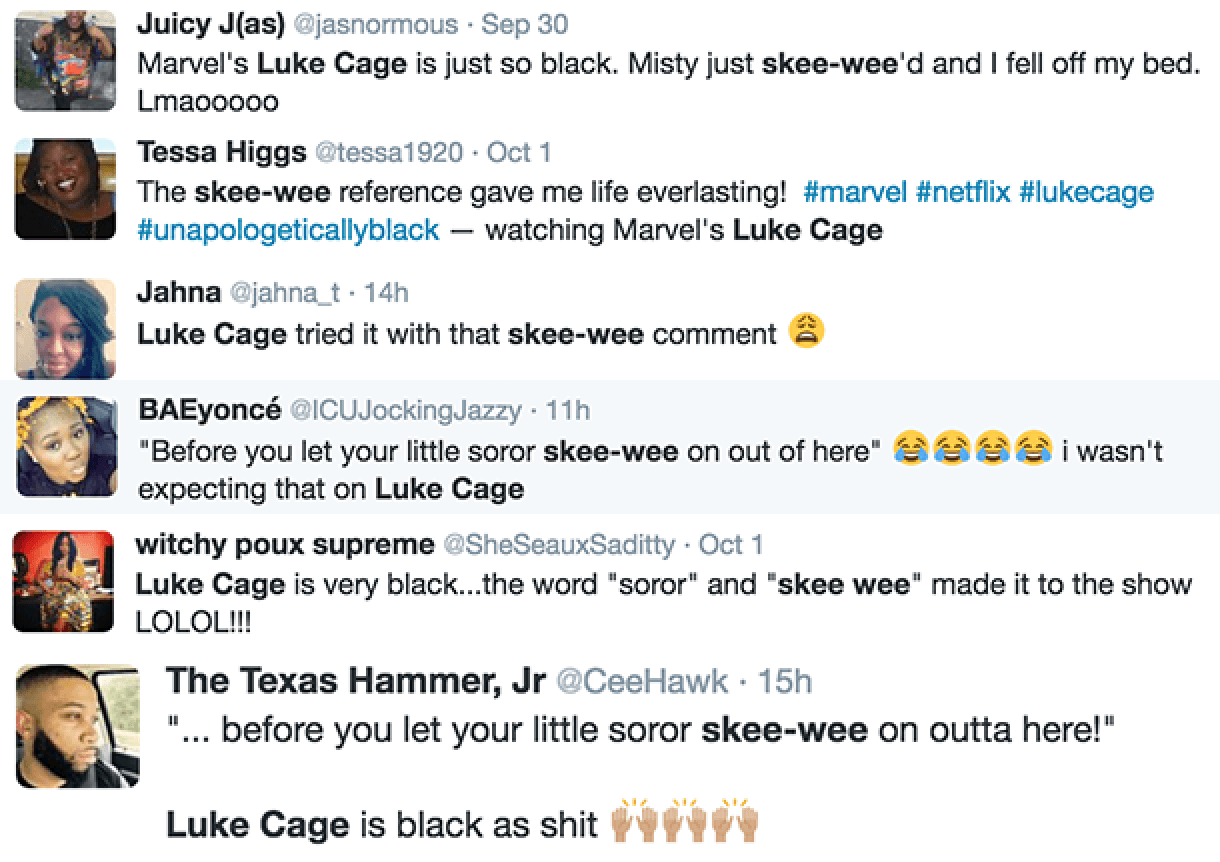Viewport: 1220px width, 862px height.
Task: Click the #lukecage hashtag
Action: point(1087,191)
